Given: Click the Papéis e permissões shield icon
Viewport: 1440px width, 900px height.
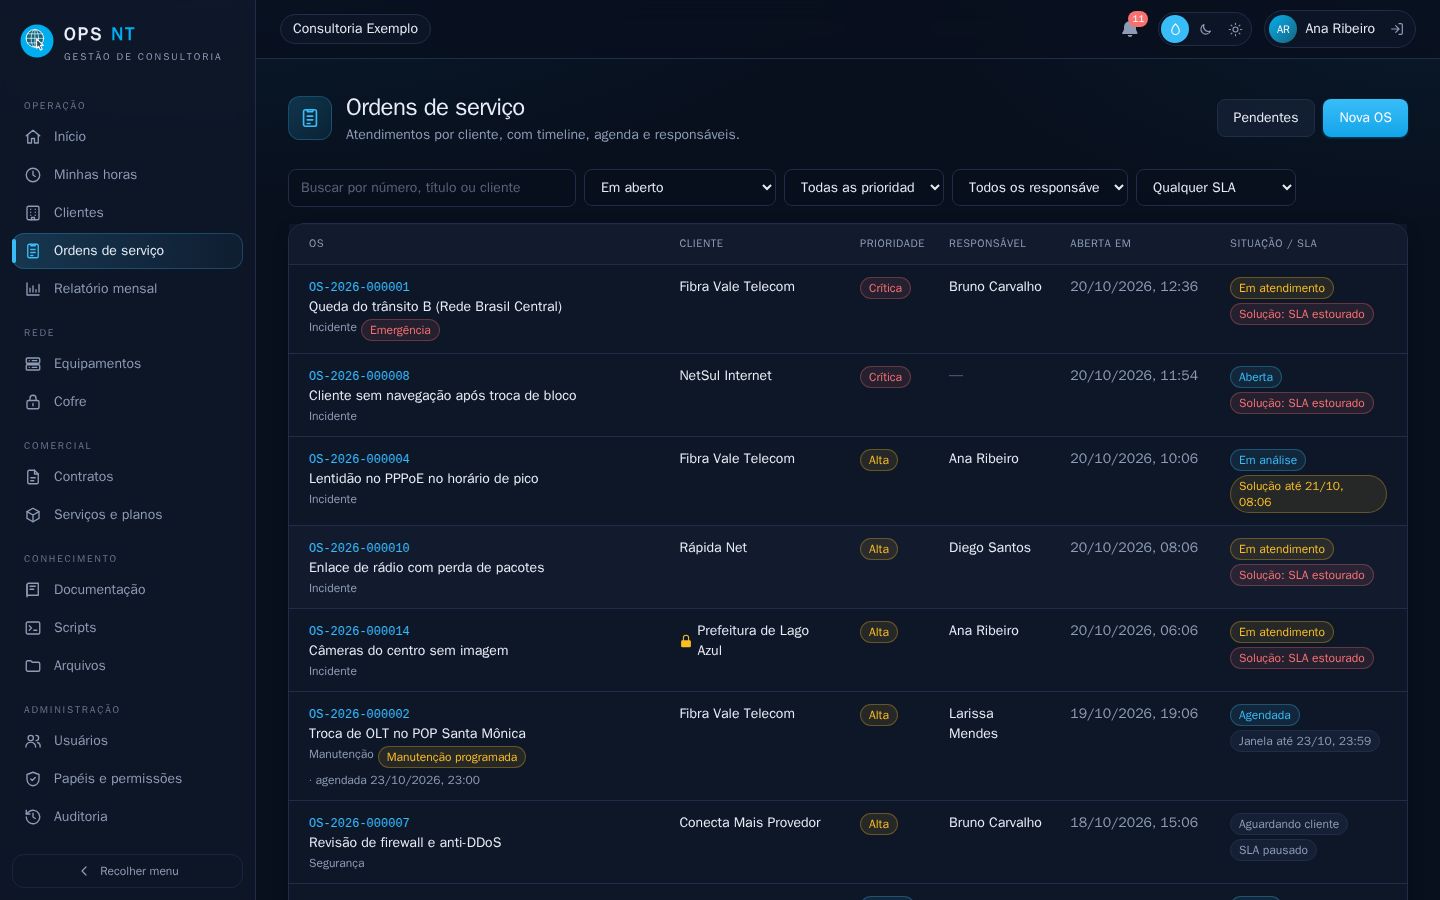Looking at the screenshot, I should pyautogui.click(x=33, y=779).
